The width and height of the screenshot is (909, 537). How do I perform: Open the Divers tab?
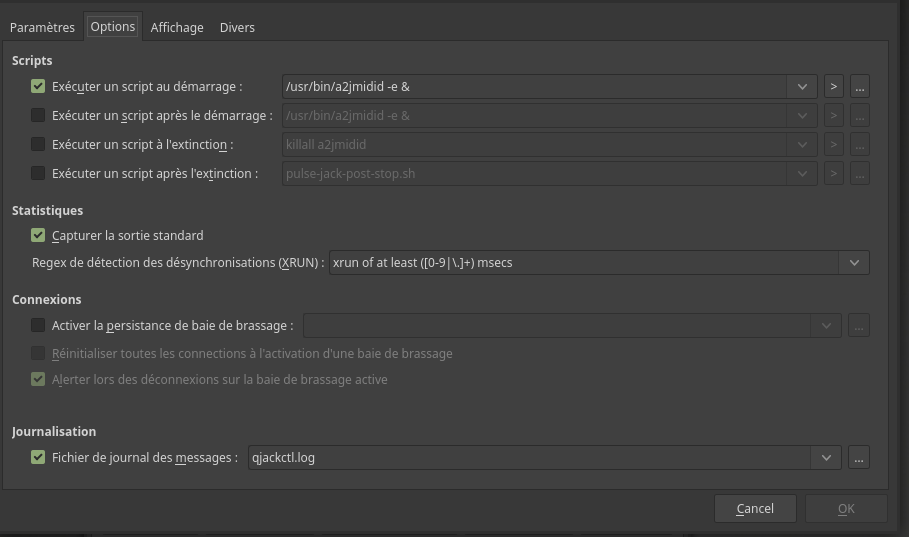point(237,28)
